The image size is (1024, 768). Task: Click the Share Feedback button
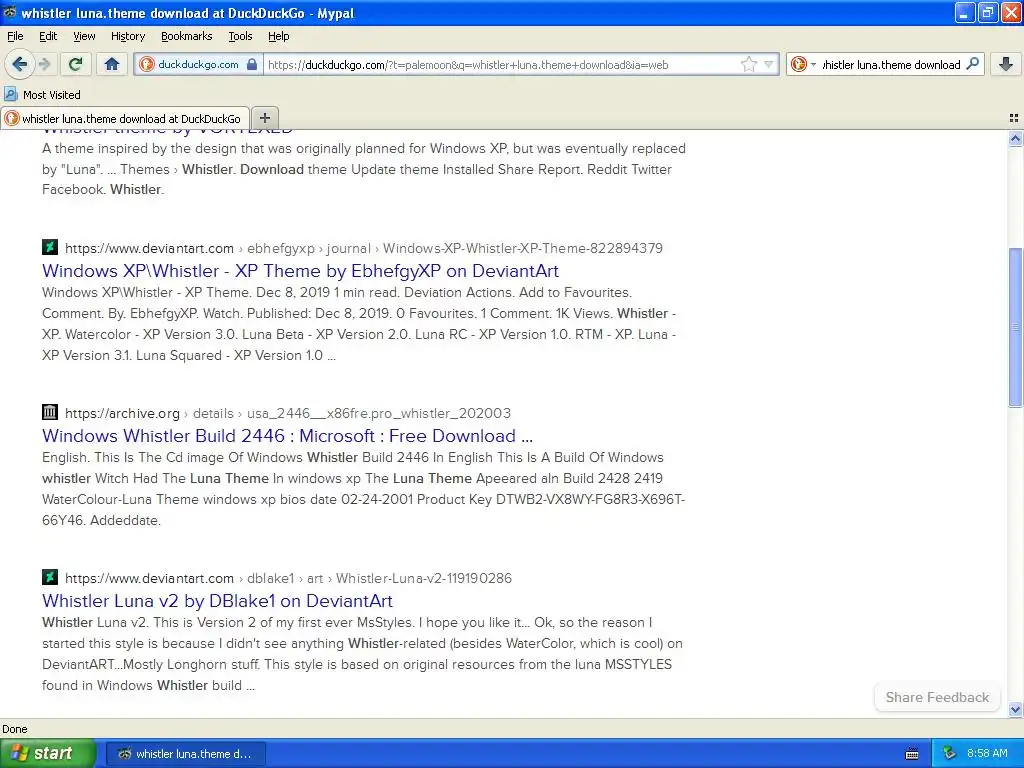(937, 697)
